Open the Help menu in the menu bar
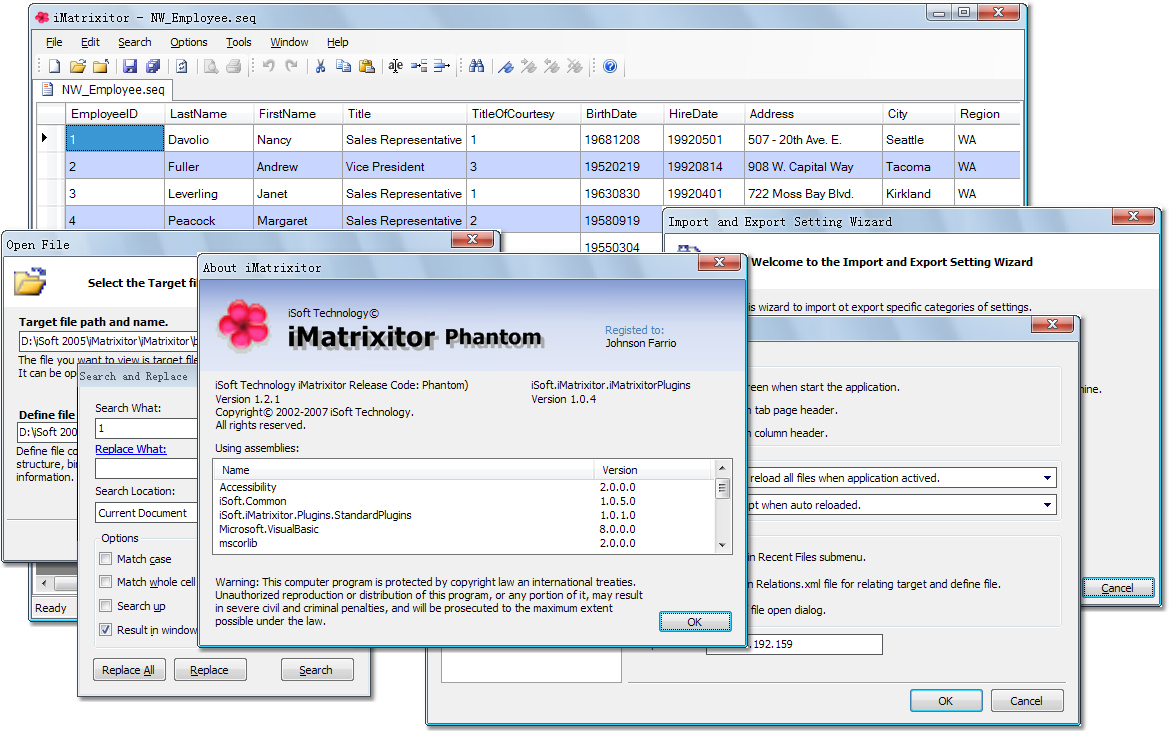The width and height of the screenshot is (1169, 733). [338, 43]
